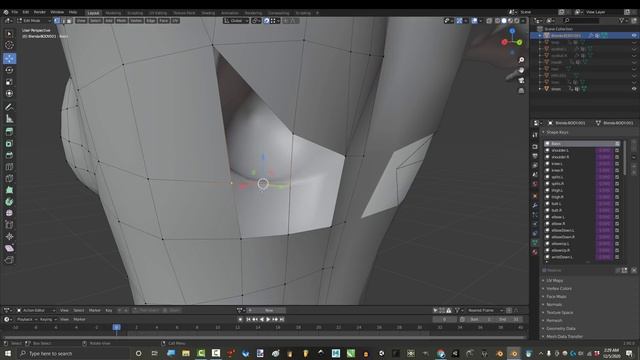This screenshot has width=640, height=360.
Task: Click the current frame marker in timeline
Action: click(116, 327)
